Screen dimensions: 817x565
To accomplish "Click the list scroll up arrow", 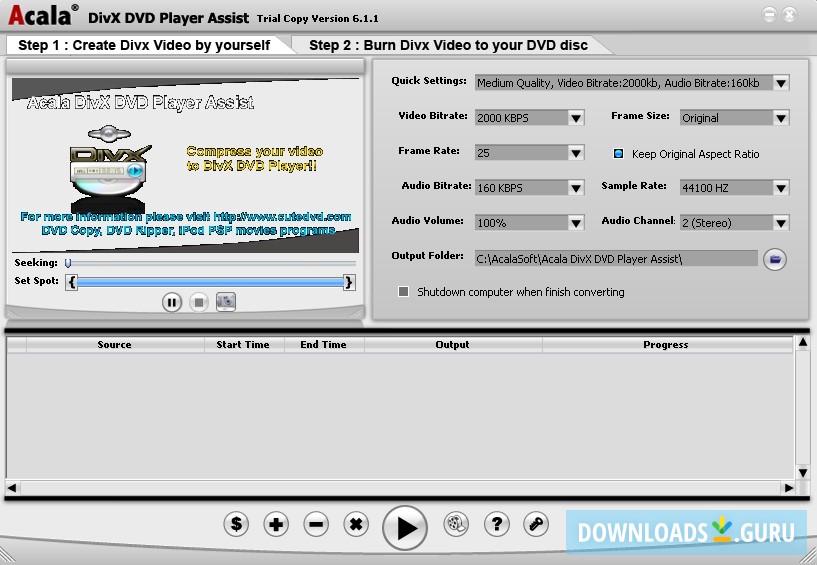I will coord(803,342).
